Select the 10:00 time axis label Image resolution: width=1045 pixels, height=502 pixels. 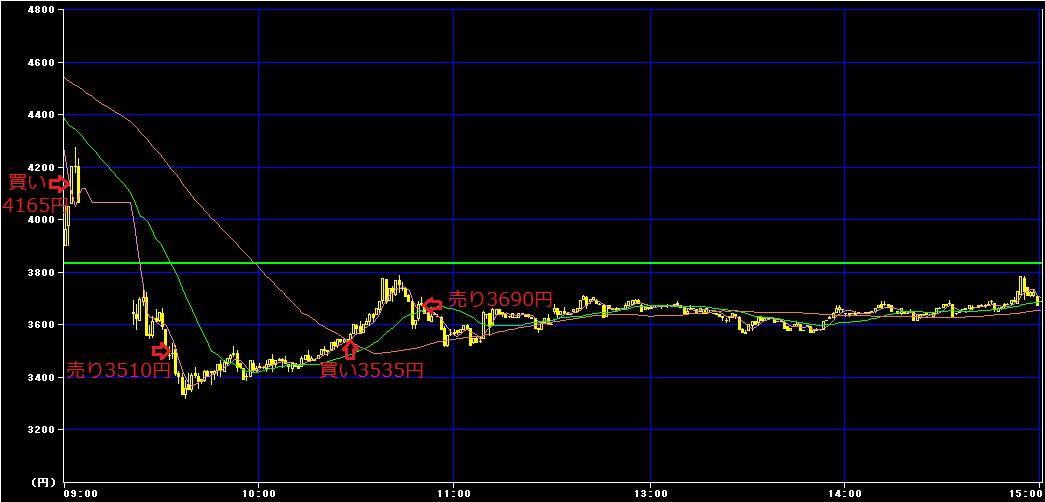[259, 494]
